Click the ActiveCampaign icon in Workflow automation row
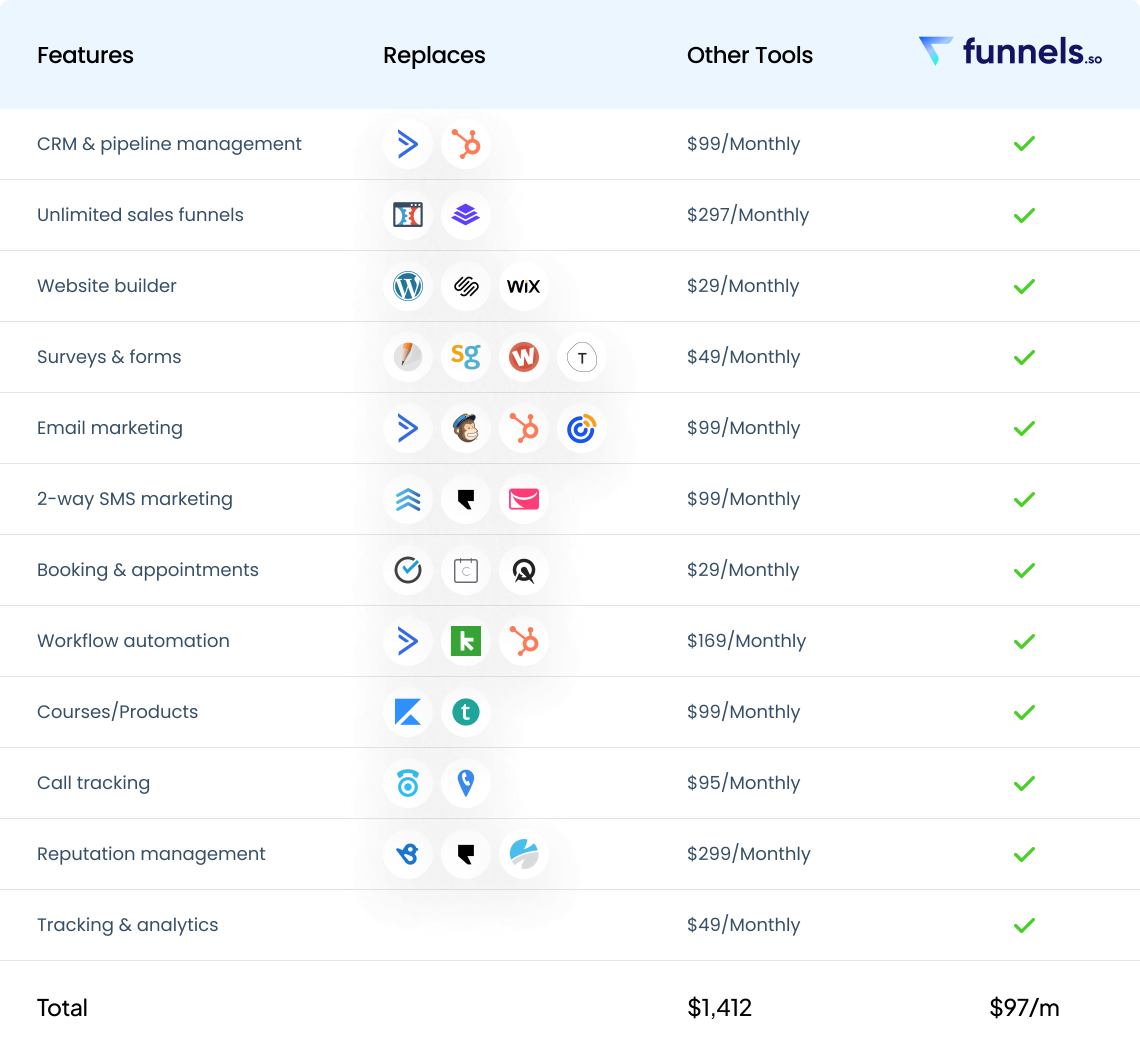The image size is (1140, 1052). click(407, 641)
